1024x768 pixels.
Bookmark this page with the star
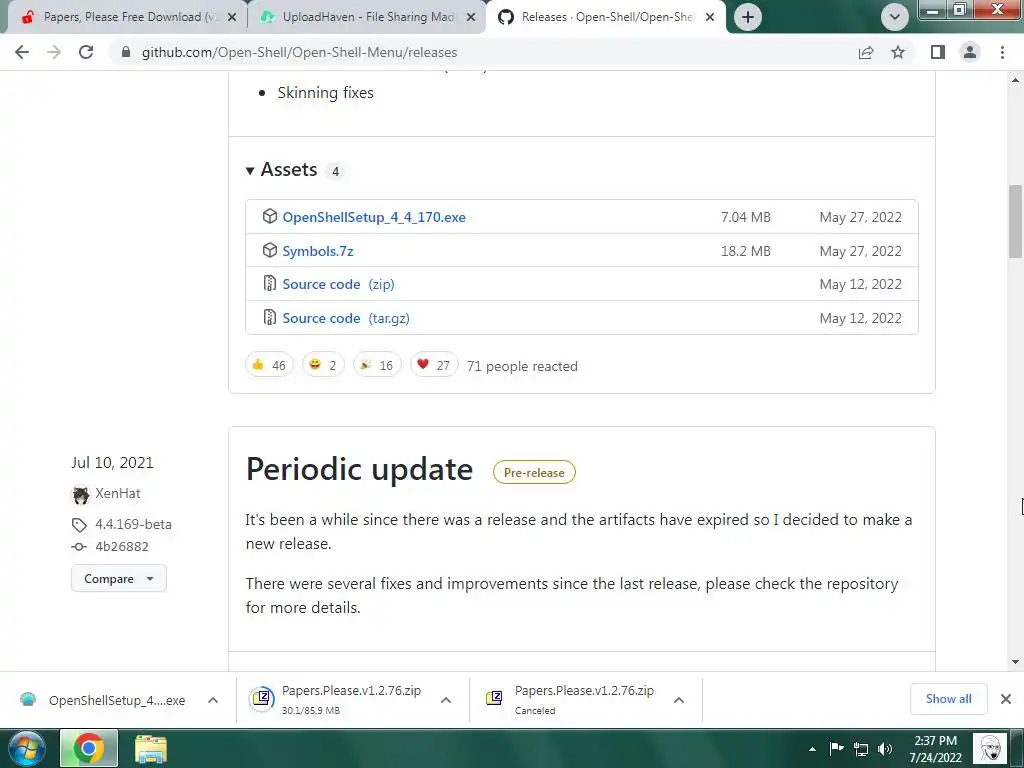tap(898, 52)
